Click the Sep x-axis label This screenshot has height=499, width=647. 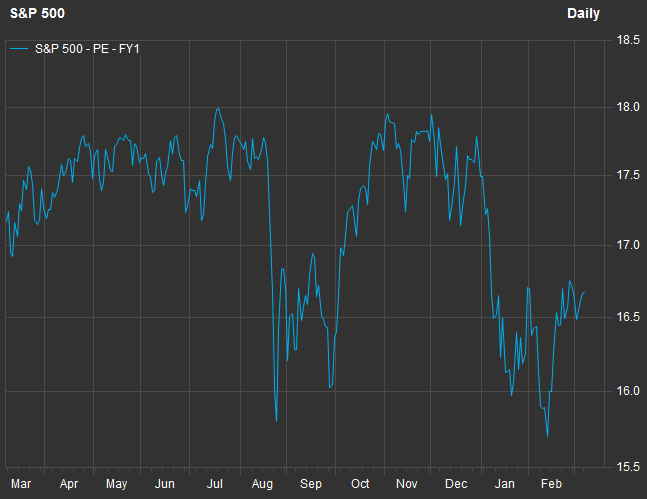click(x=311, y=484)
